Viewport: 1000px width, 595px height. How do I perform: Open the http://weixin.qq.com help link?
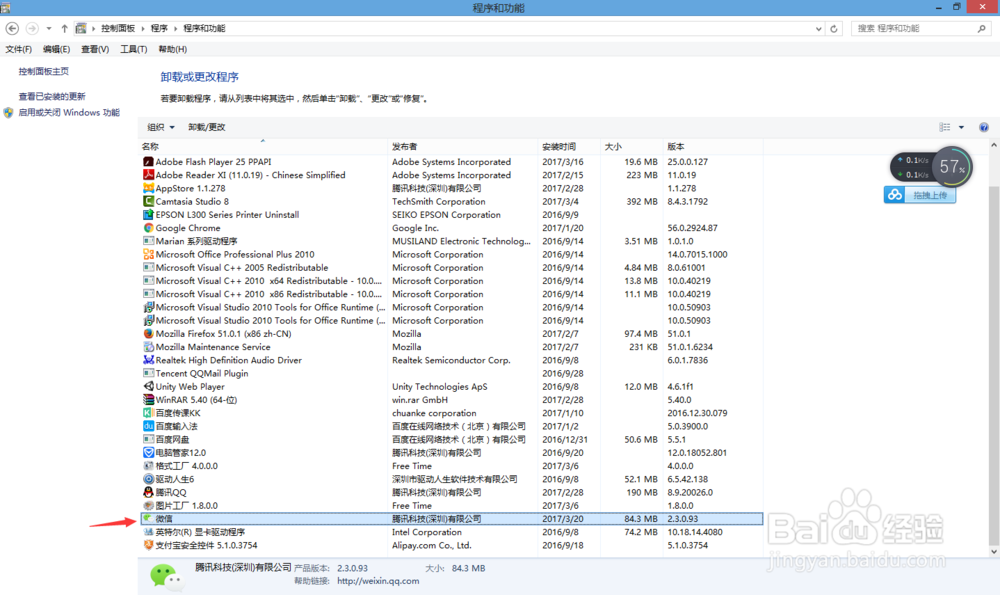click(378, 581)
